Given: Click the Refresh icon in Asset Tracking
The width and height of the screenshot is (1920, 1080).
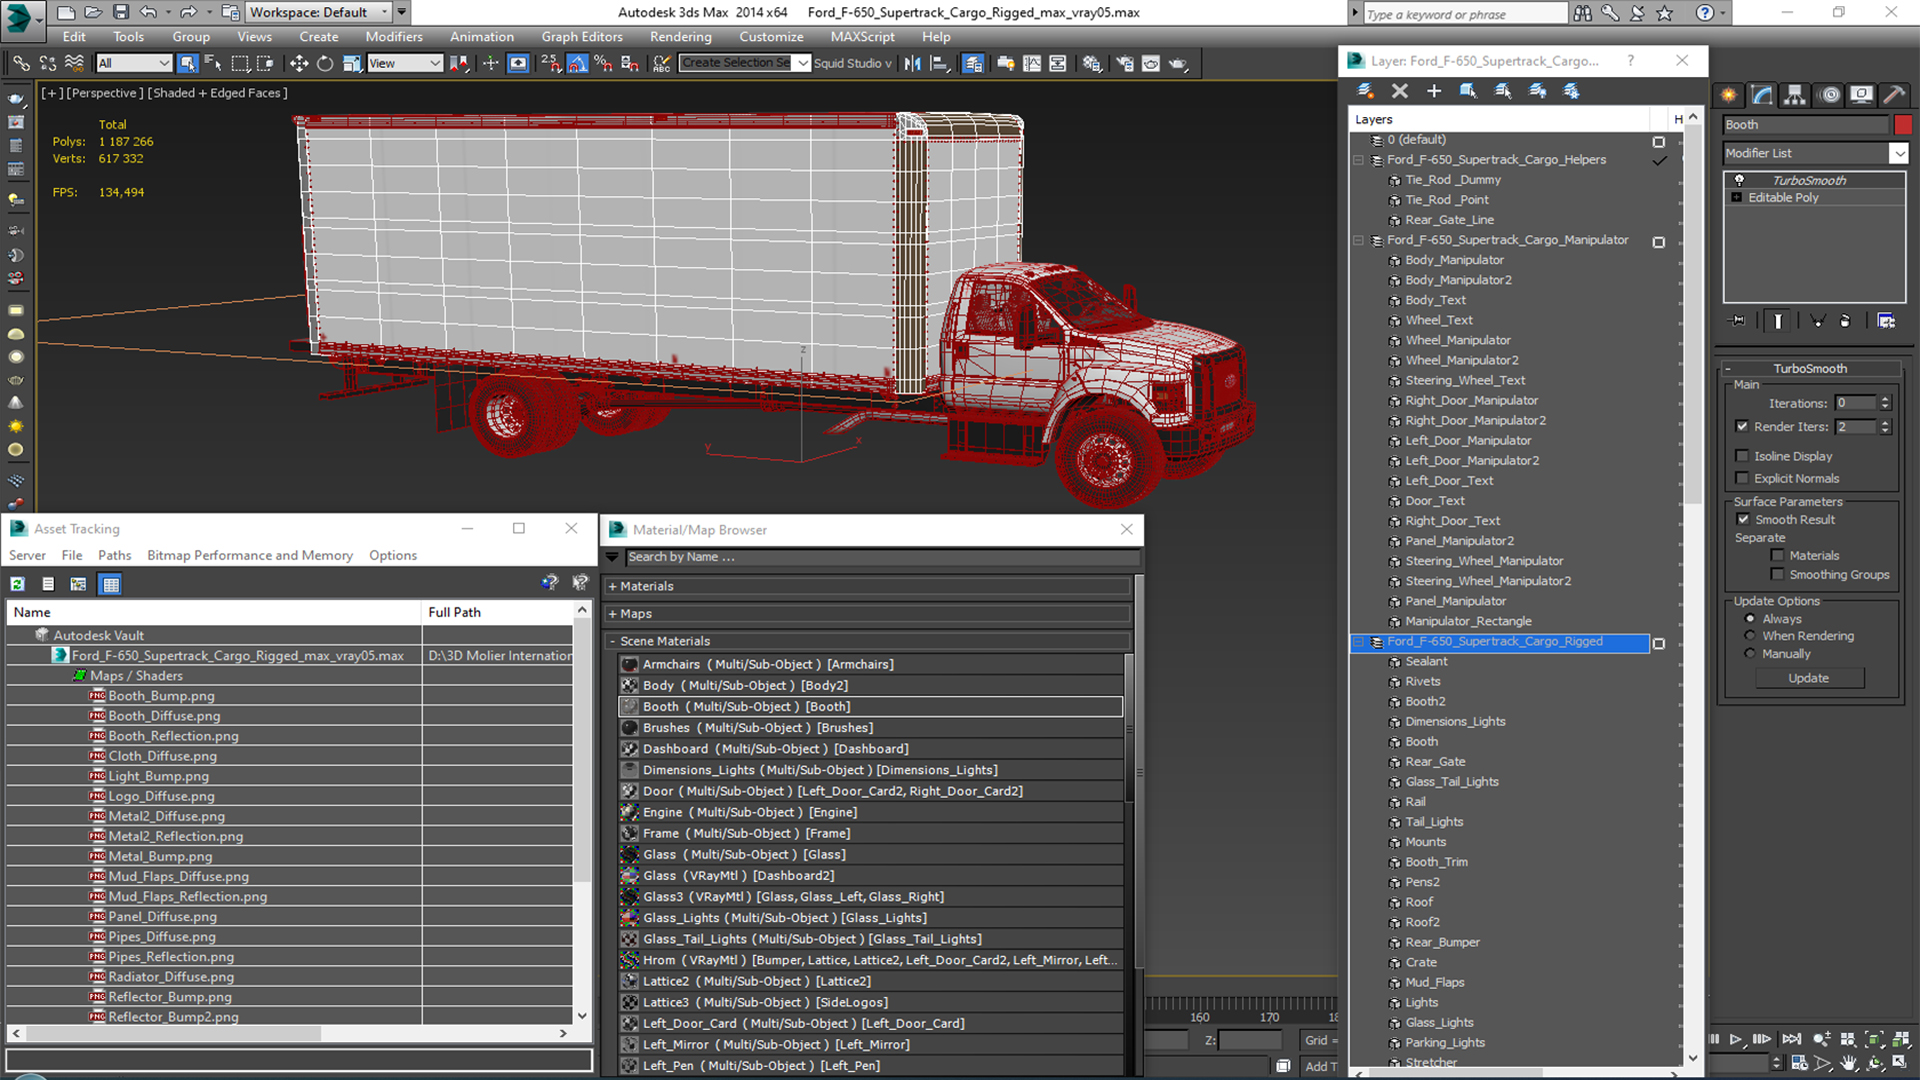Looking at the screenshot, I should pyautogui.click(x=17, y=584).
